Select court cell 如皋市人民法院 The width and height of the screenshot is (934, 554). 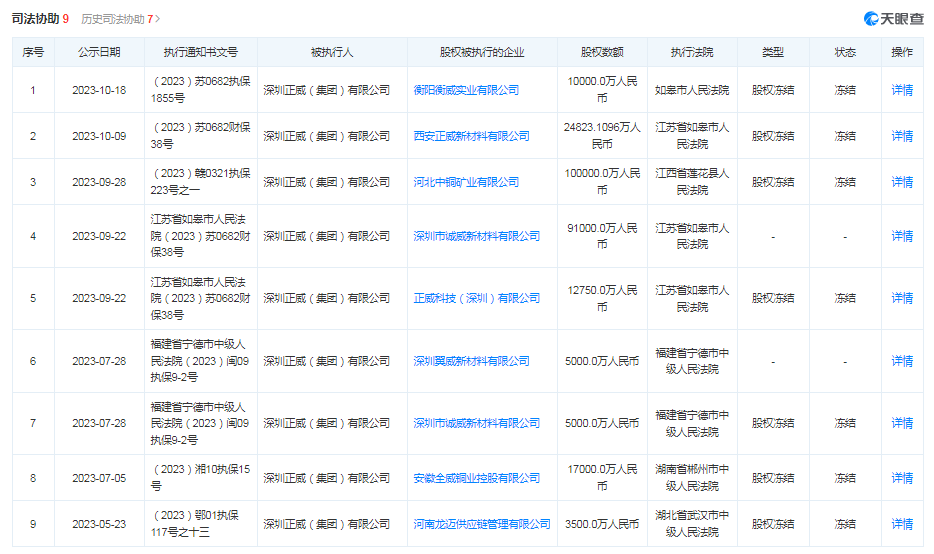(x=692, y=90)
